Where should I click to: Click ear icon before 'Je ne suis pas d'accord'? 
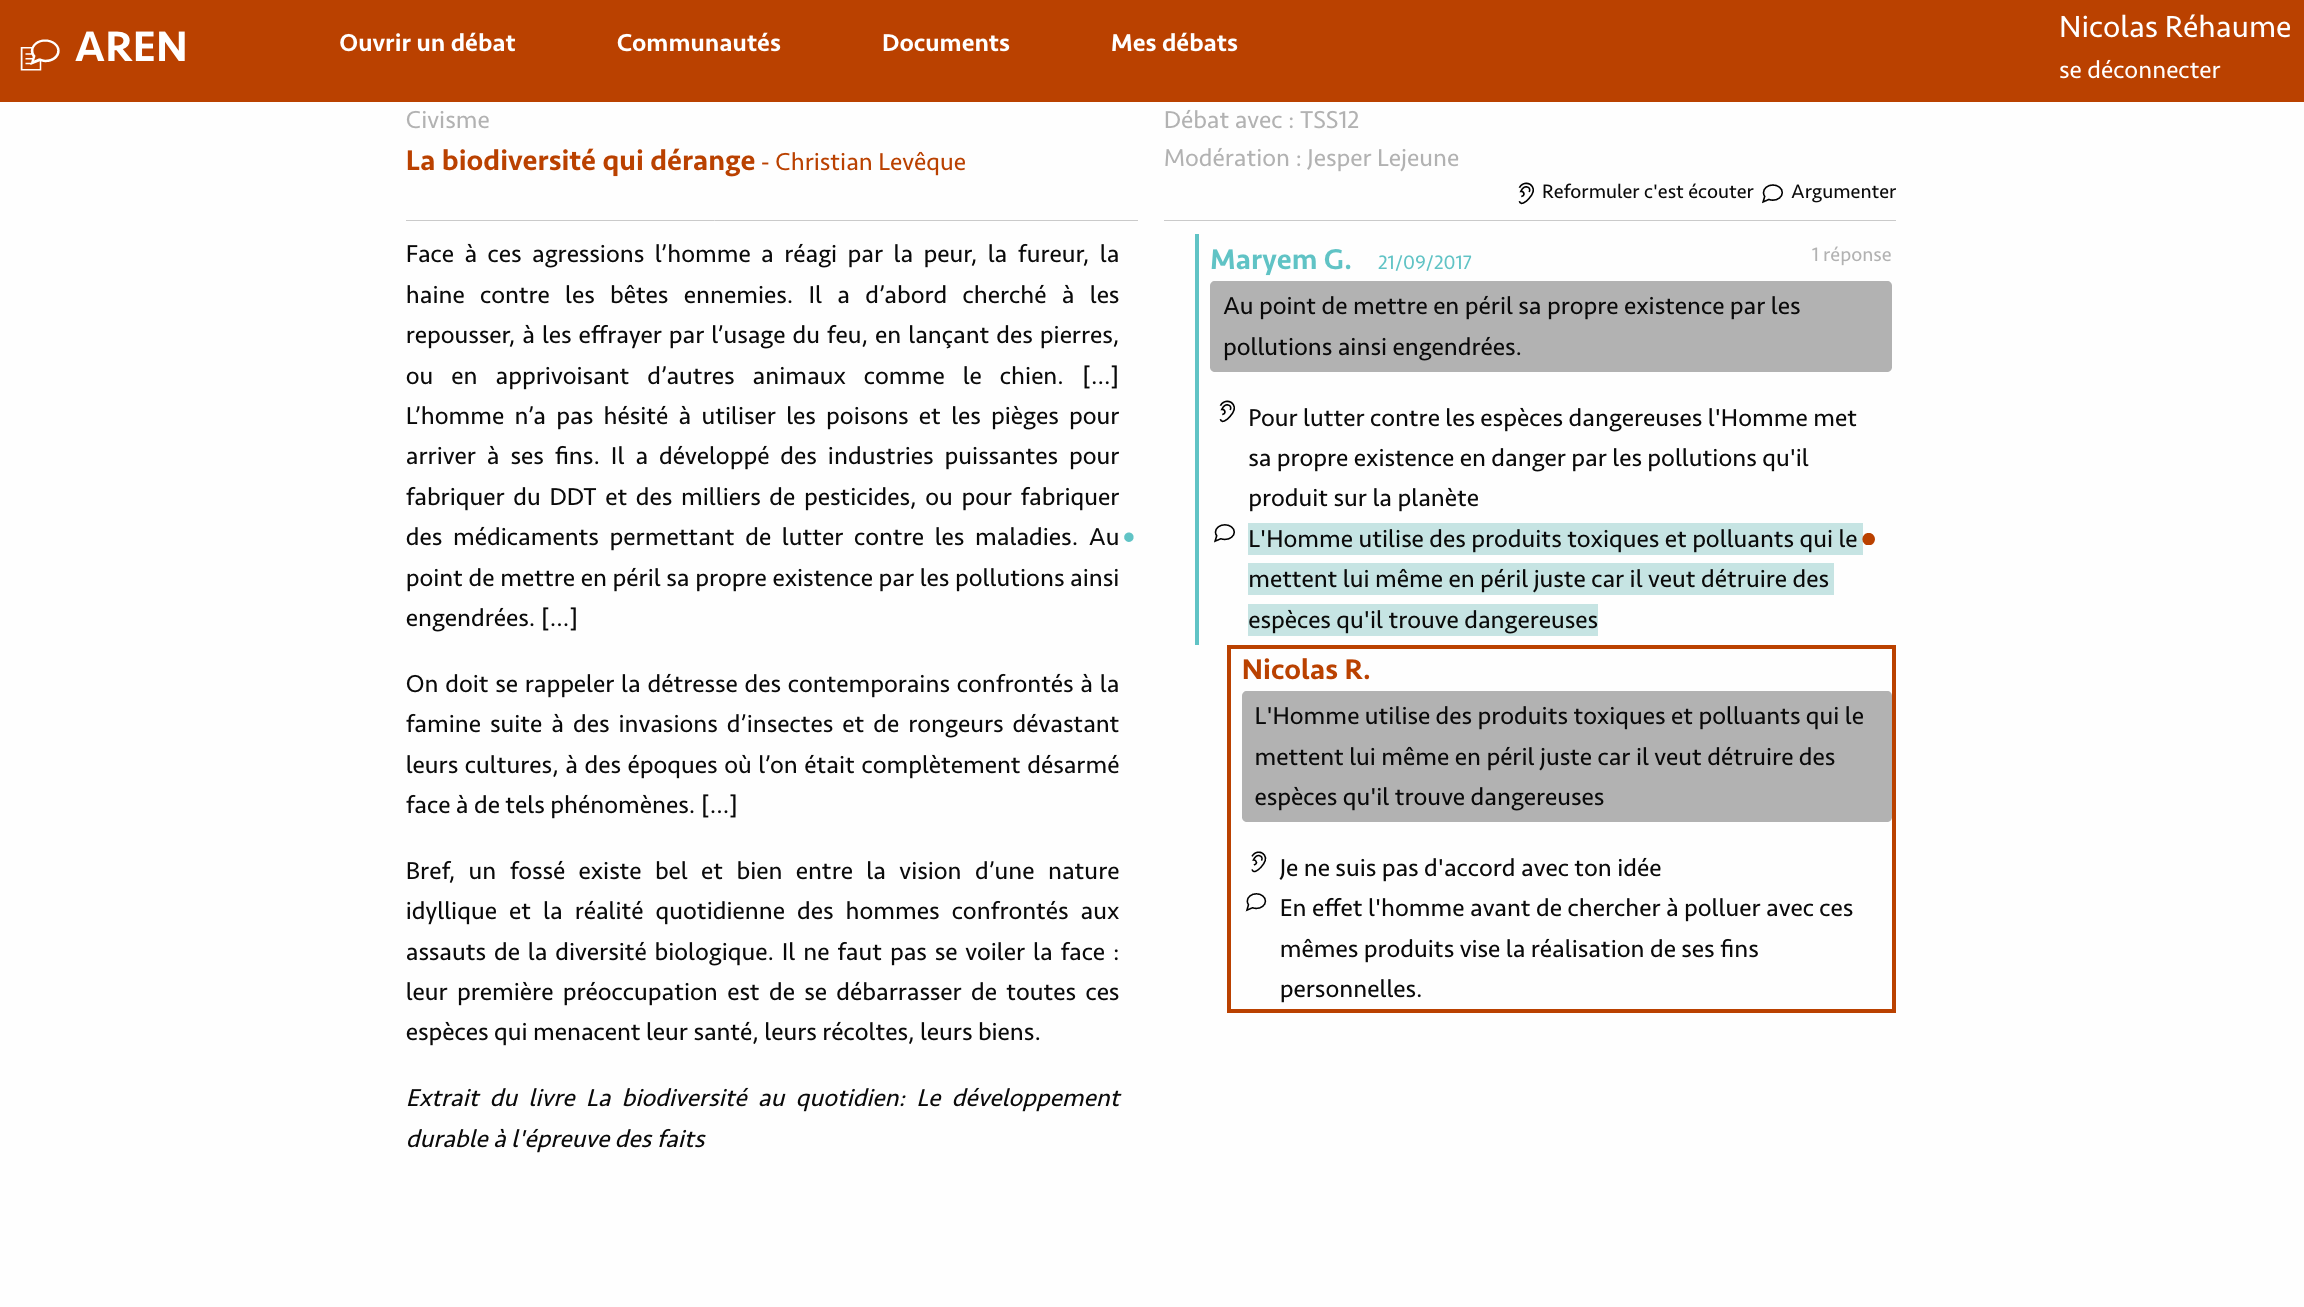1258,861
